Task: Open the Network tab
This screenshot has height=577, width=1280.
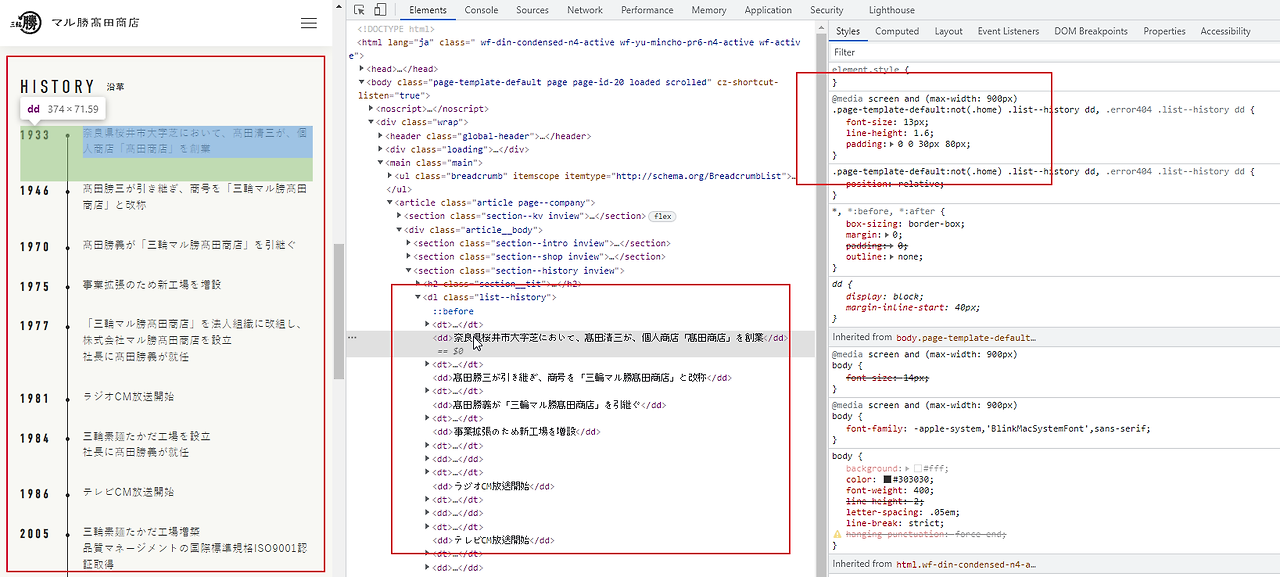Action: 585,10
